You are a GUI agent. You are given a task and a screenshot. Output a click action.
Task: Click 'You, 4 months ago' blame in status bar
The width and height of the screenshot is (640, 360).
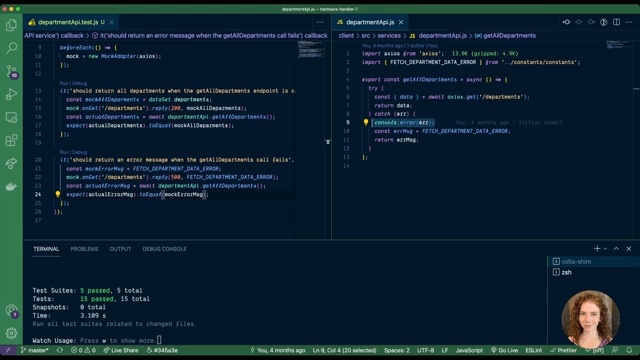tap(278, 350)
